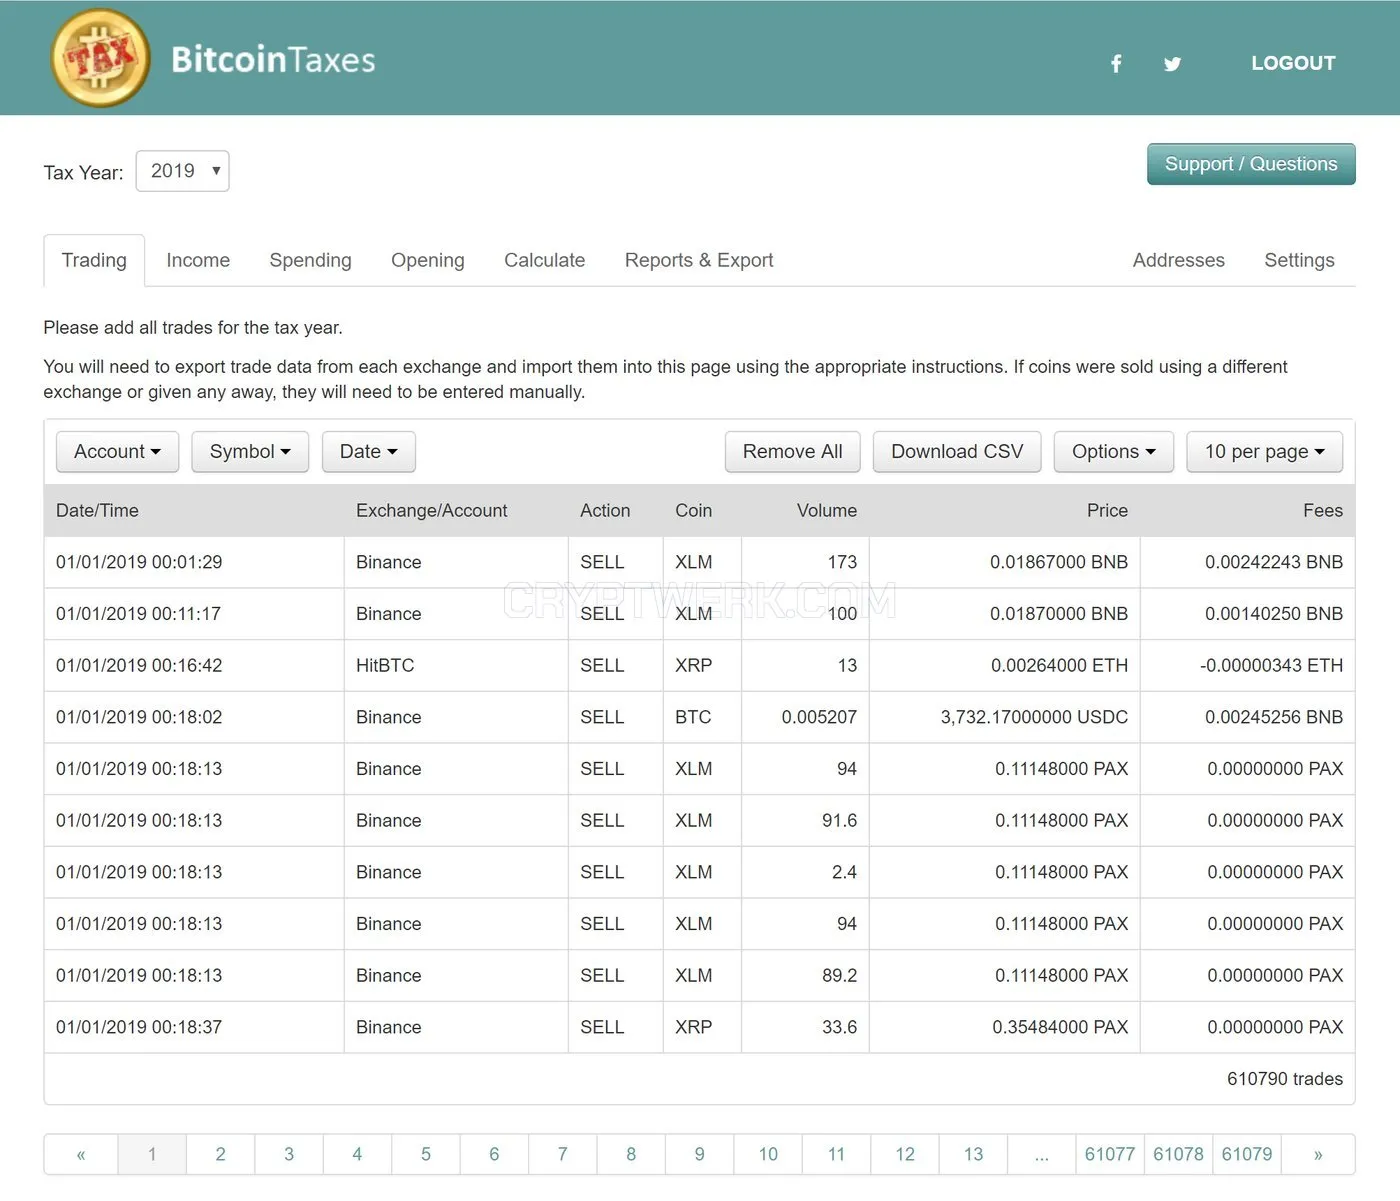The width and height of the screenshot is (1400, 1201).
Task: Click the 3,732.17000000 USDC price cell
Action: click(x=1005, y=717)
